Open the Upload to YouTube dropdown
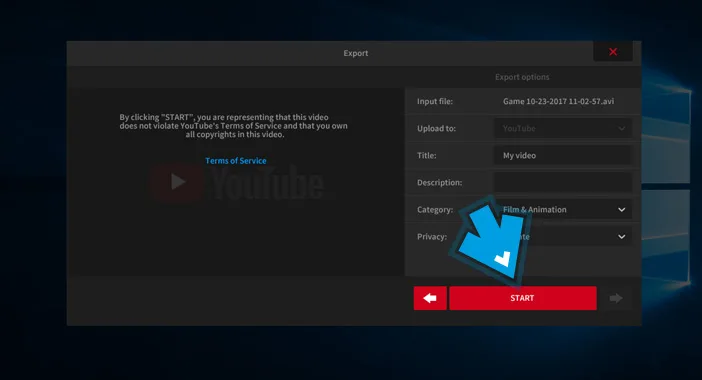This screenshot has height=380, width=702. pyautogui.click(x=563, y=128)
